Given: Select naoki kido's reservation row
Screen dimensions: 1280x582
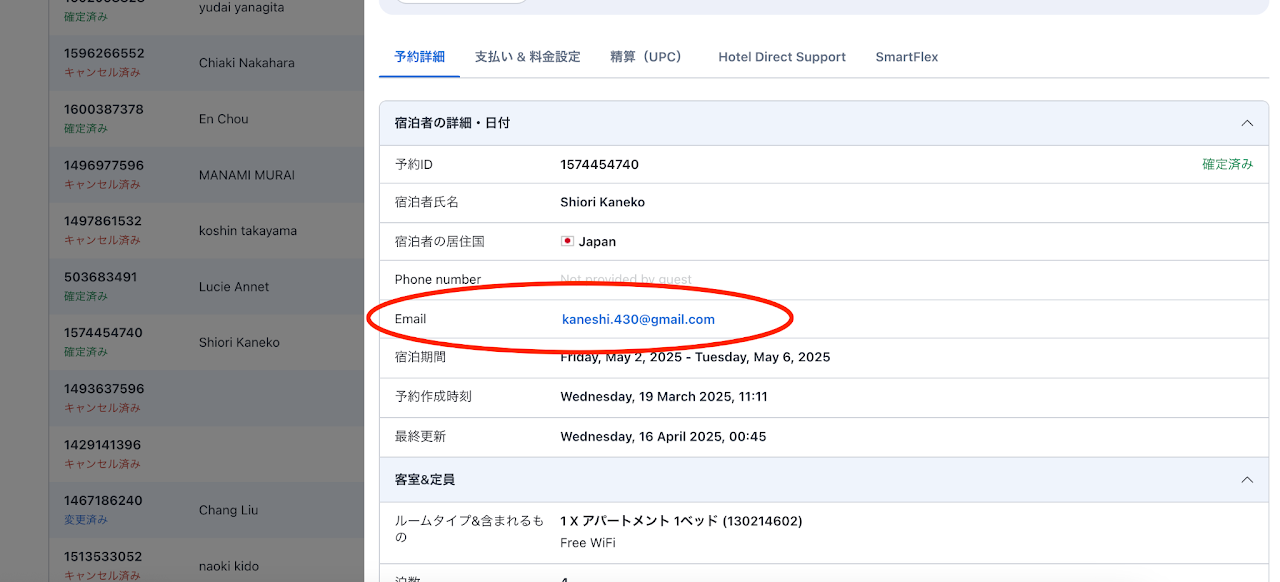Looking at the screenshot, I should [x=228, y=567].
